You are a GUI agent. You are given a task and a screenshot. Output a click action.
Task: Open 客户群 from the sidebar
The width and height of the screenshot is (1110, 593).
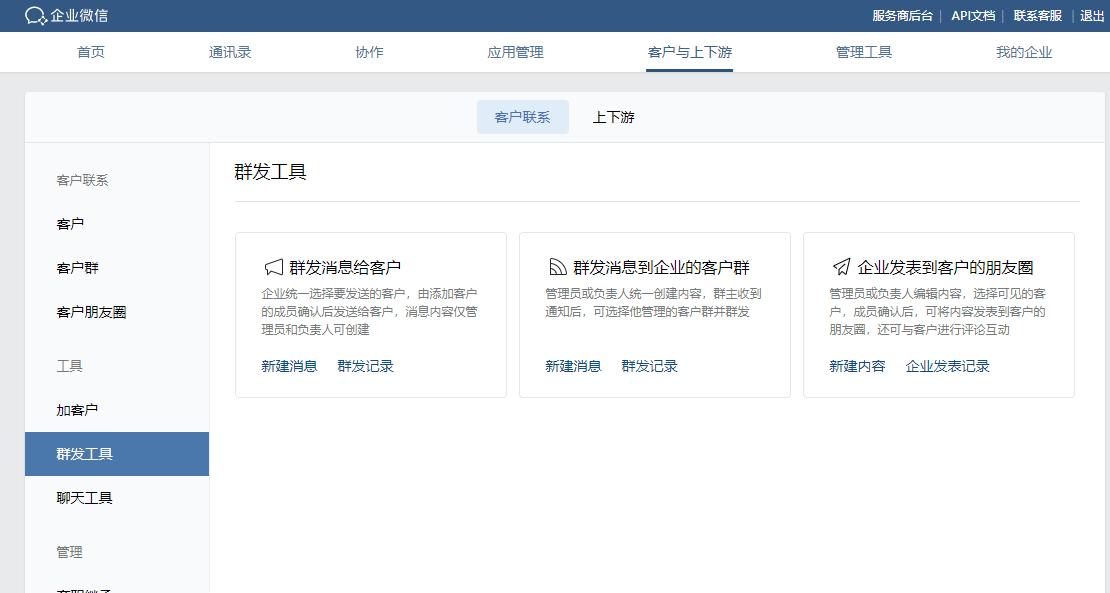point(79,268)
